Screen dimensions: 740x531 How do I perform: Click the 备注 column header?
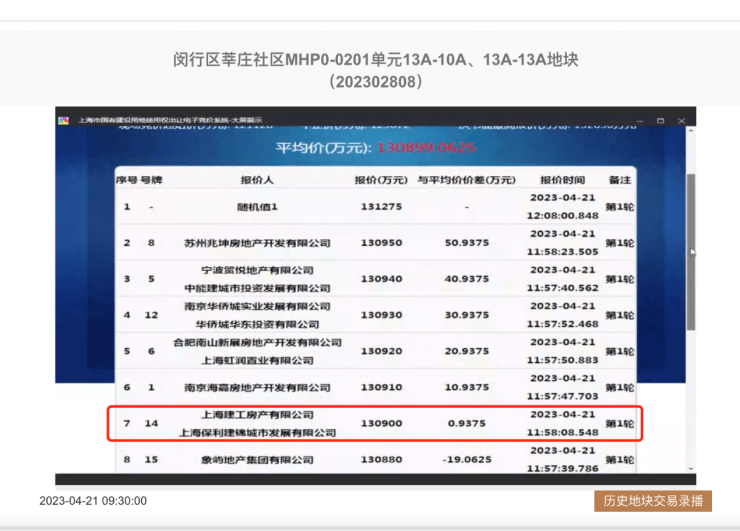(620, 180)
